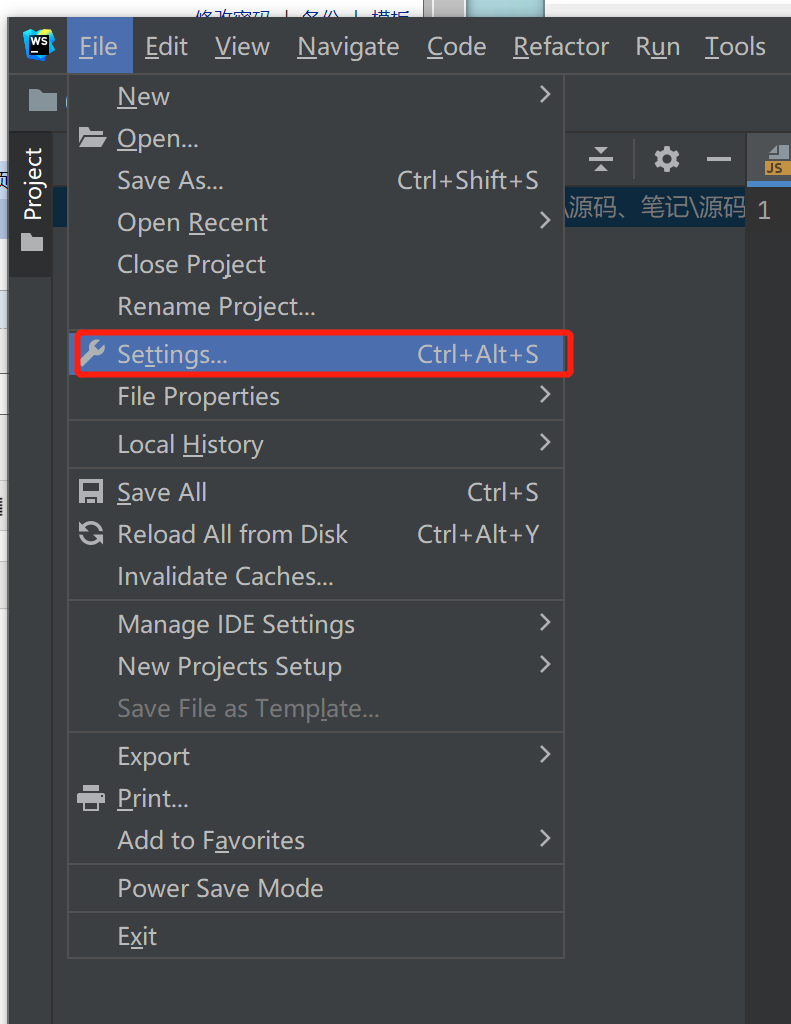Select Close Project

pyautogui.click(x=192, y=264)
